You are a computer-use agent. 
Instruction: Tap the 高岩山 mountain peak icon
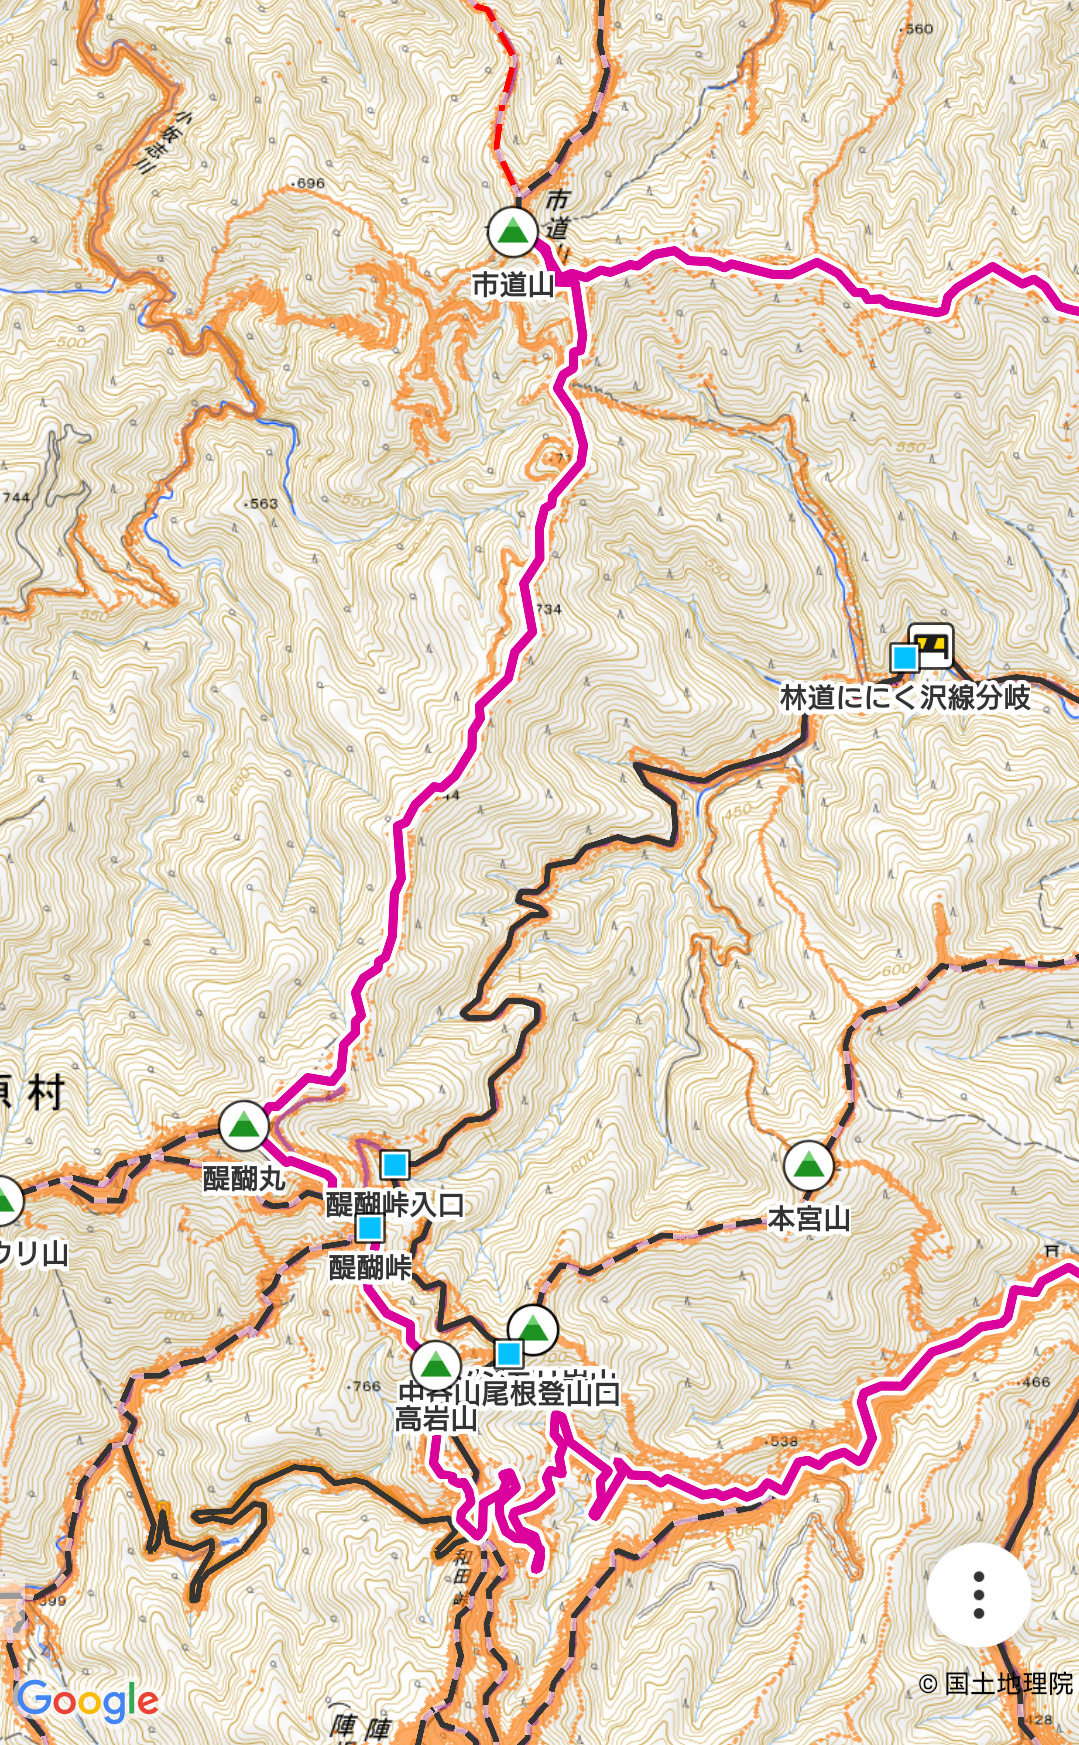click(435, 1364)
